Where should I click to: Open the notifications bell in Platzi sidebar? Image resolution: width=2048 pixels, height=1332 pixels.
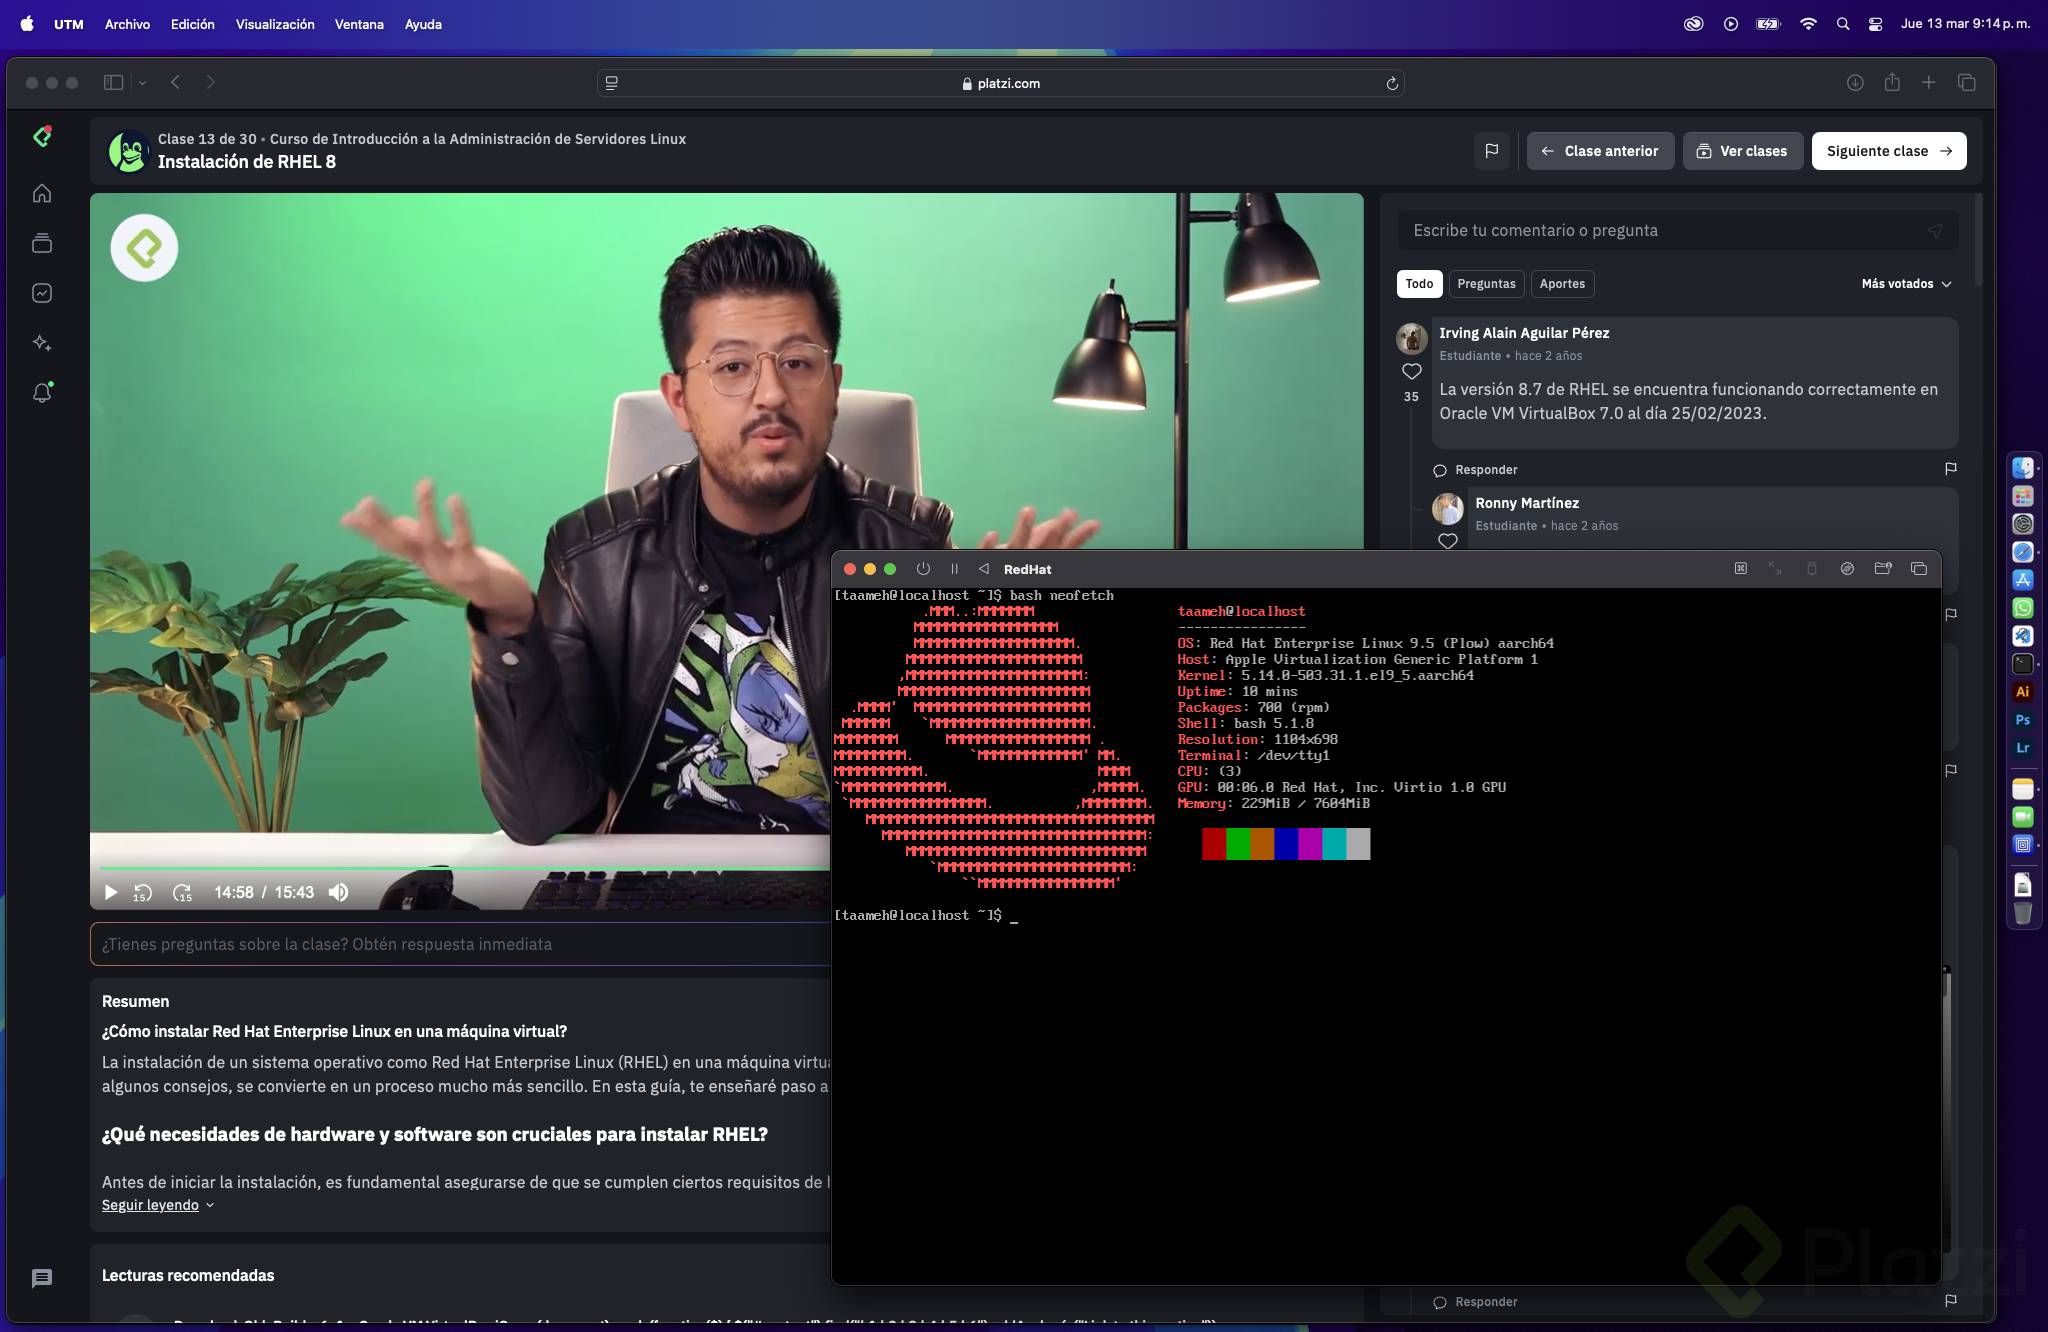42,393
